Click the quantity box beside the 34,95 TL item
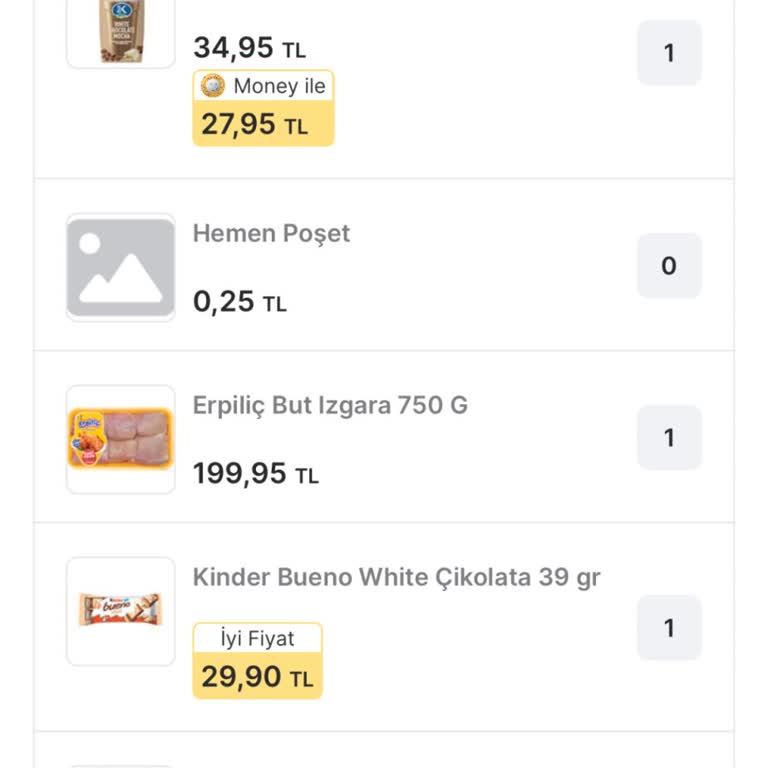Viewport: 768px width, 768px height. pos(669,53)
